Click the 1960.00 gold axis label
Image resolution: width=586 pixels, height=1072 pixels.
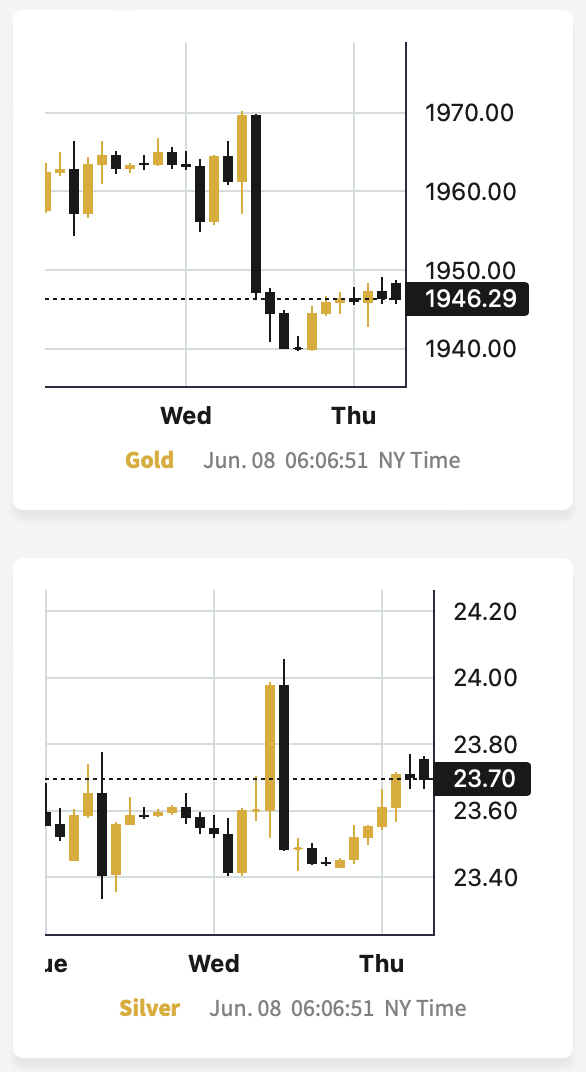470,191
